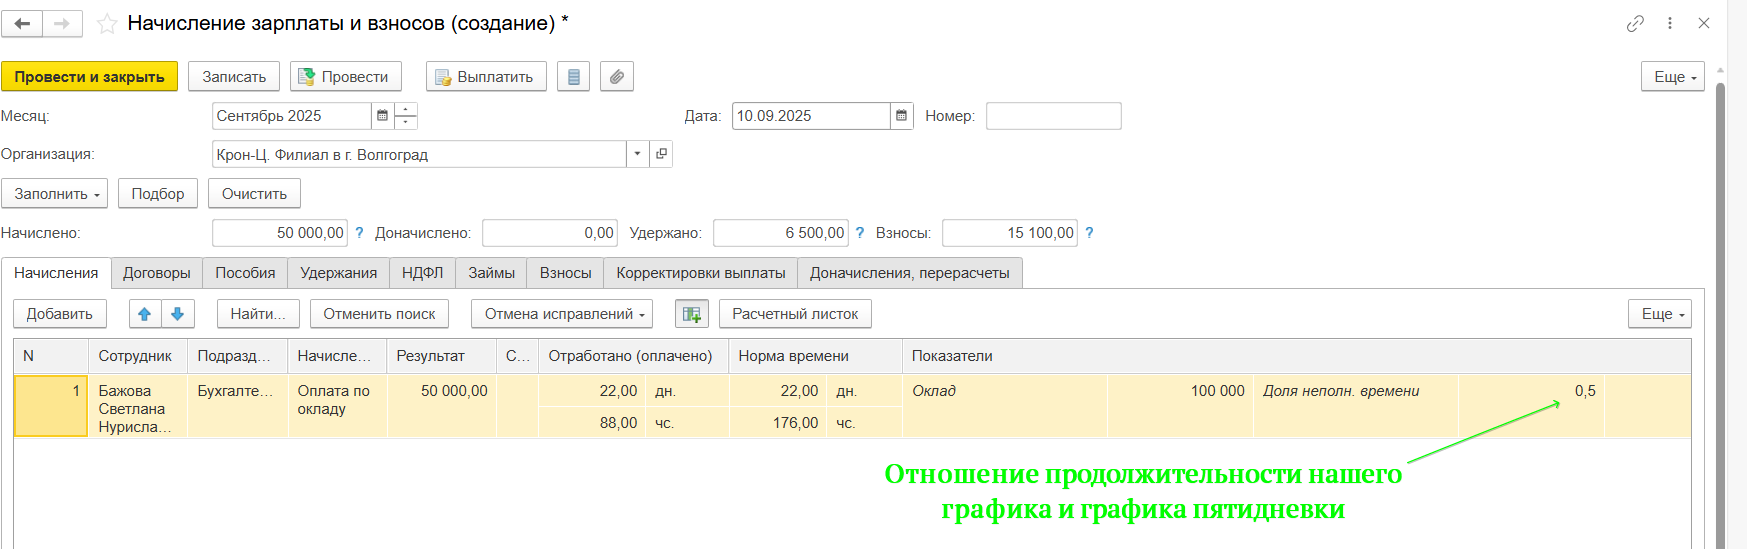Move row down with blue arrow

[x=177, y=314]
